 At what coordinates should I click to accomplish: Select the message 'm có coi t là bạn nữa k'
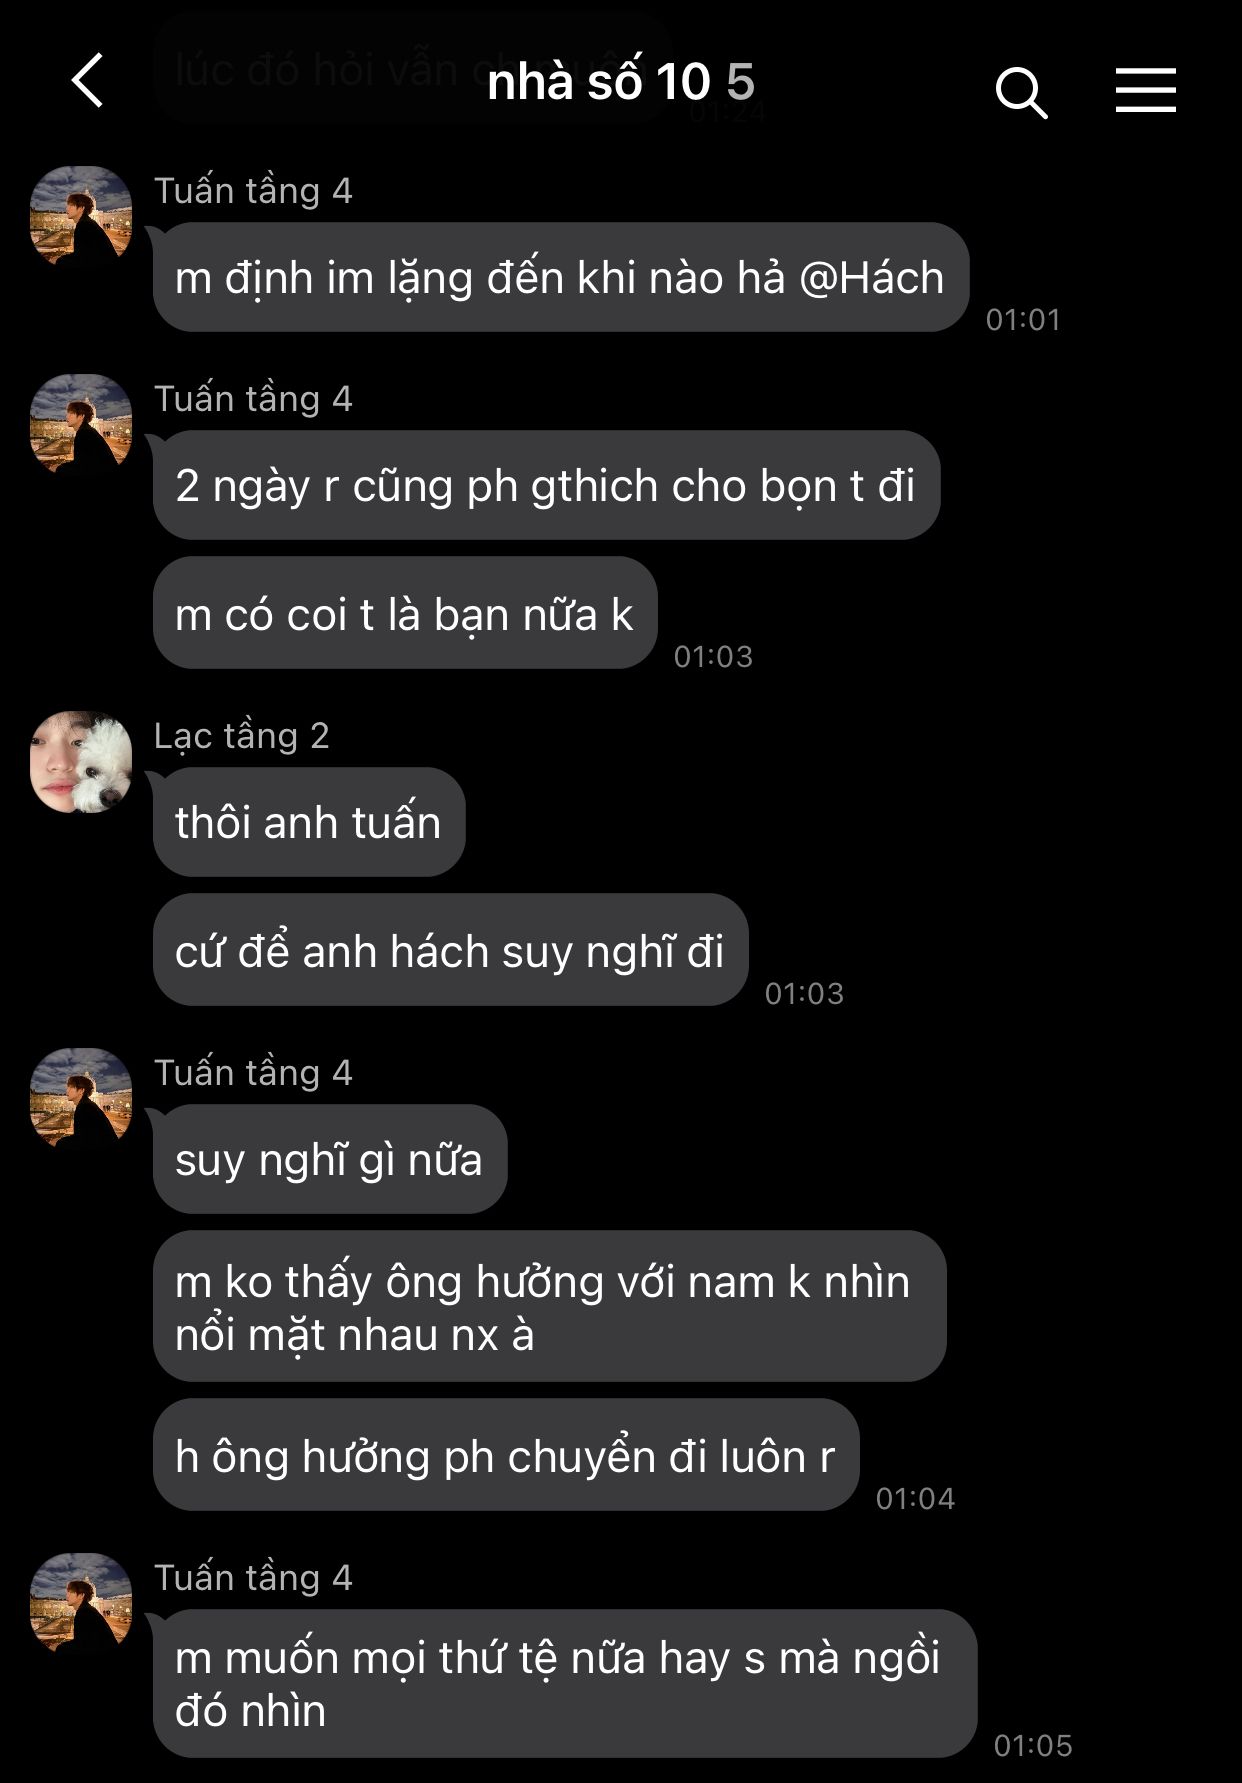405,613
